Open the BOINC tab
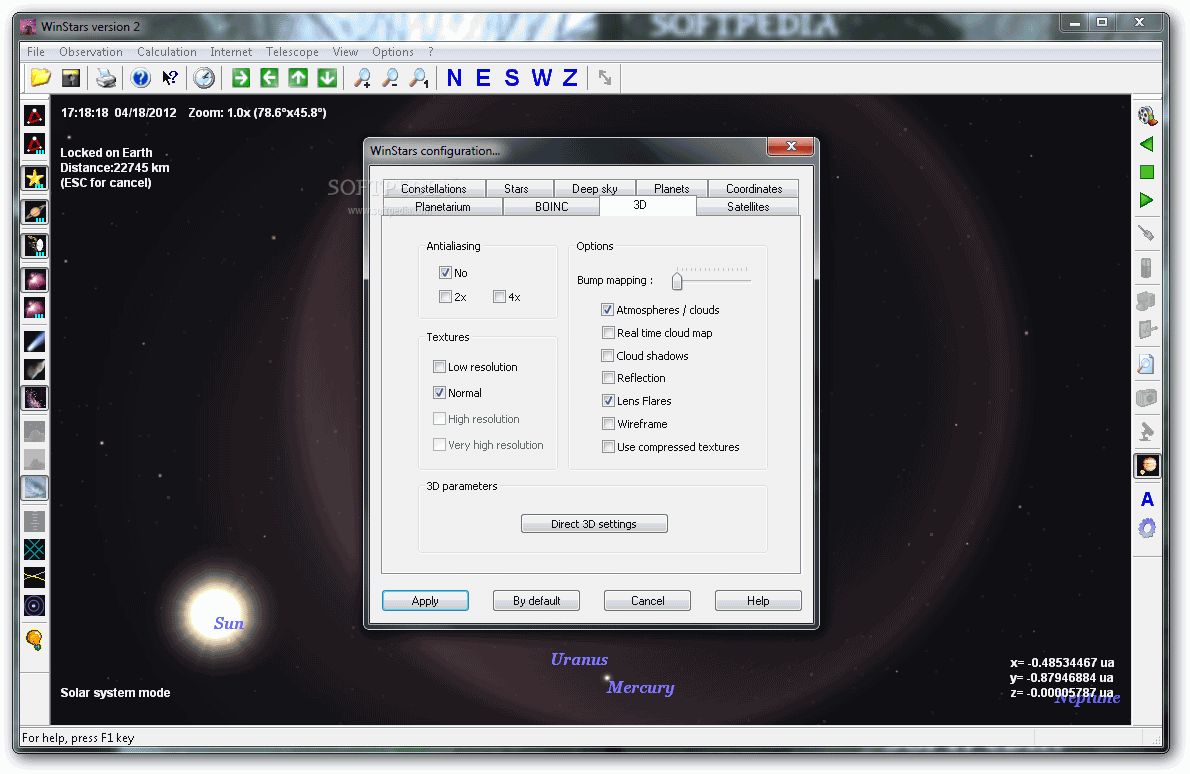The image size is (1190, 774). (x=552, y=206)
